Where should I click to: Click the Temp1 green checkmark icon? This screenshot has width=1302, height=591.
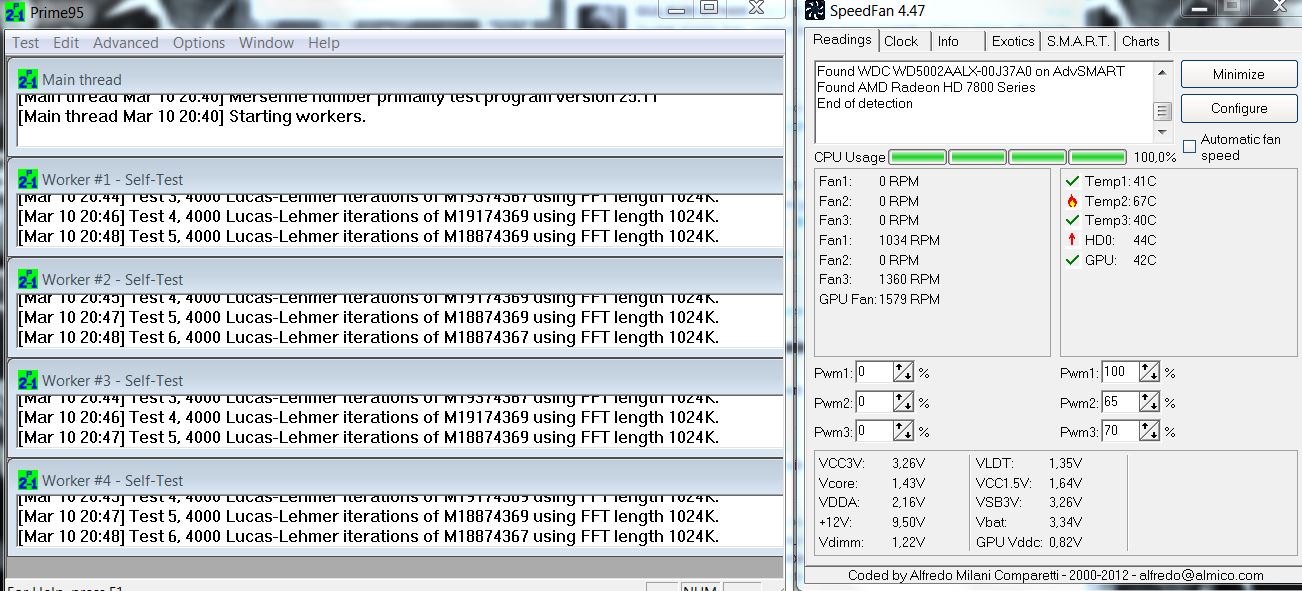click(1073, 181)
